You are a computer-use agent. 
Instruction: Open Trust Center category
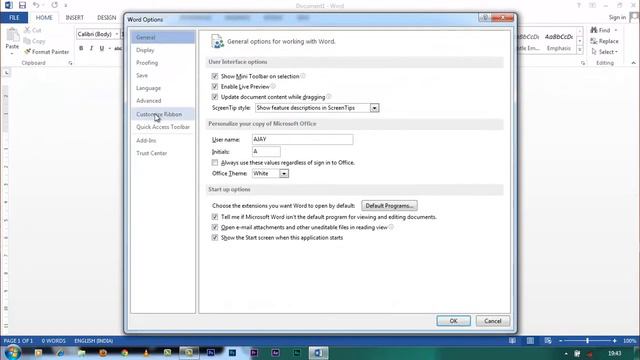[163, 153]
